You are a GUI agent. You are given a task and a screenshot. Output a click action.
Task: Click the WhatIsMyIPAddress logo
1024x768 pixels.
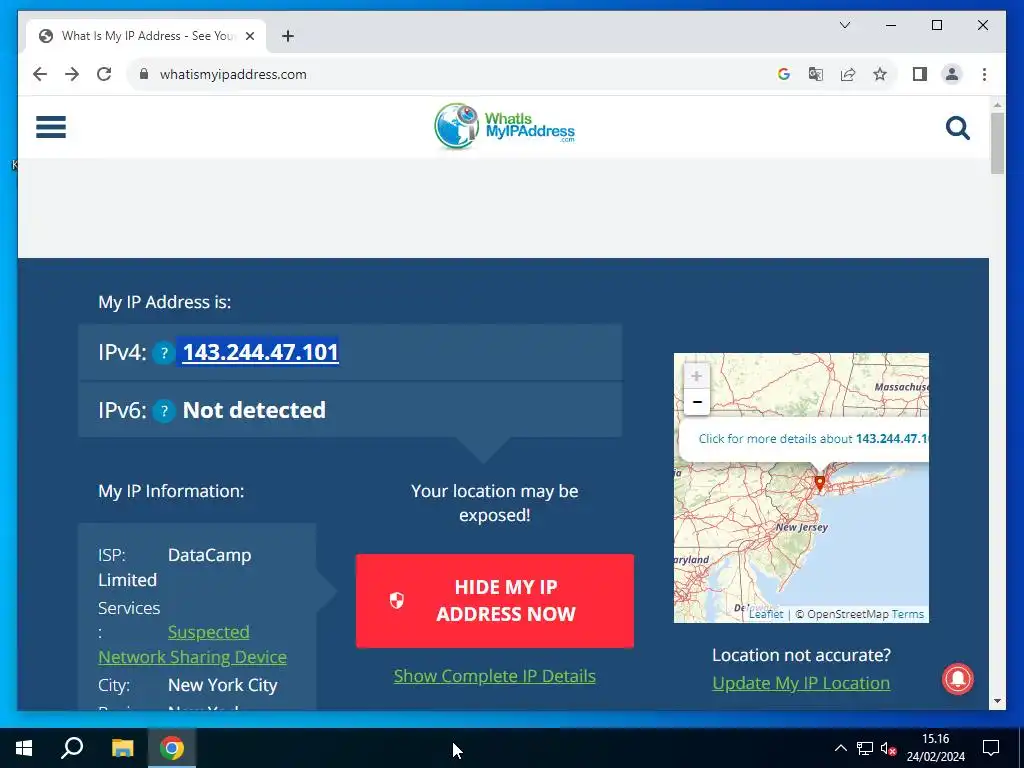pos(504,127)
